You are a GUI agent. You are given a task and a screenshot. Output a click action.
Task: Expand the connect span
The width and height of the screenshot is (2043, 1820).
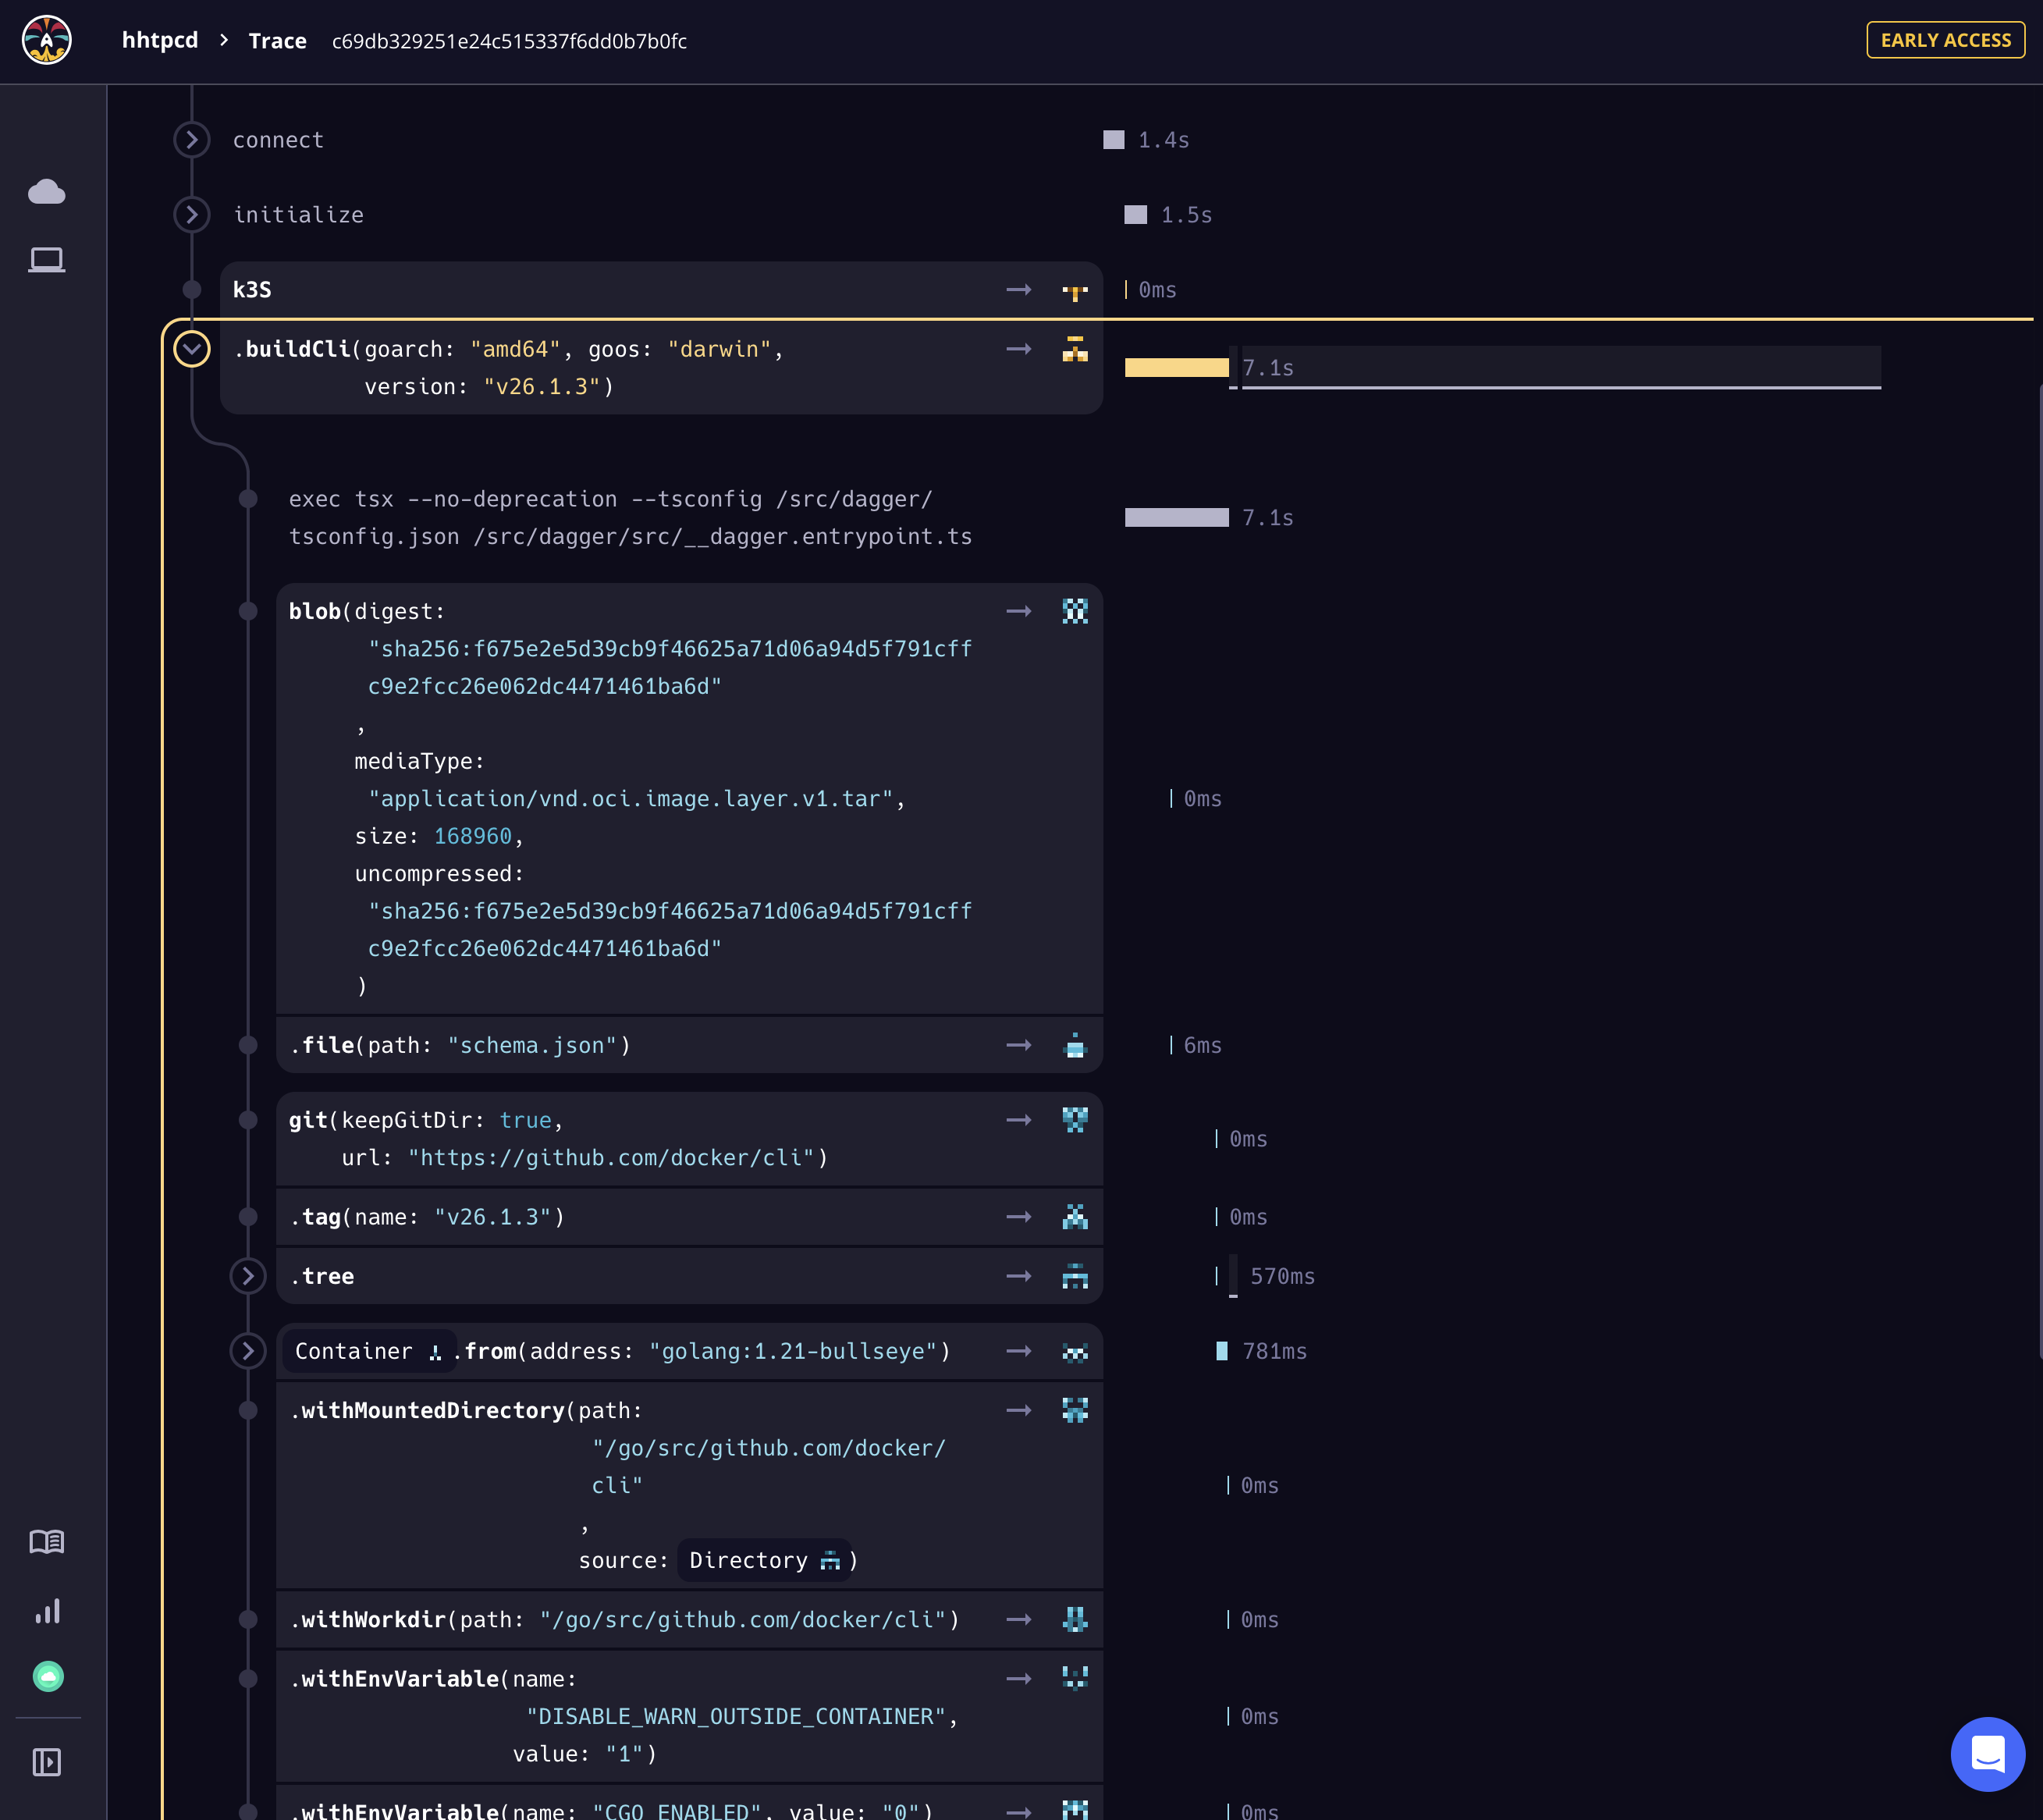(x=191, y=140)
